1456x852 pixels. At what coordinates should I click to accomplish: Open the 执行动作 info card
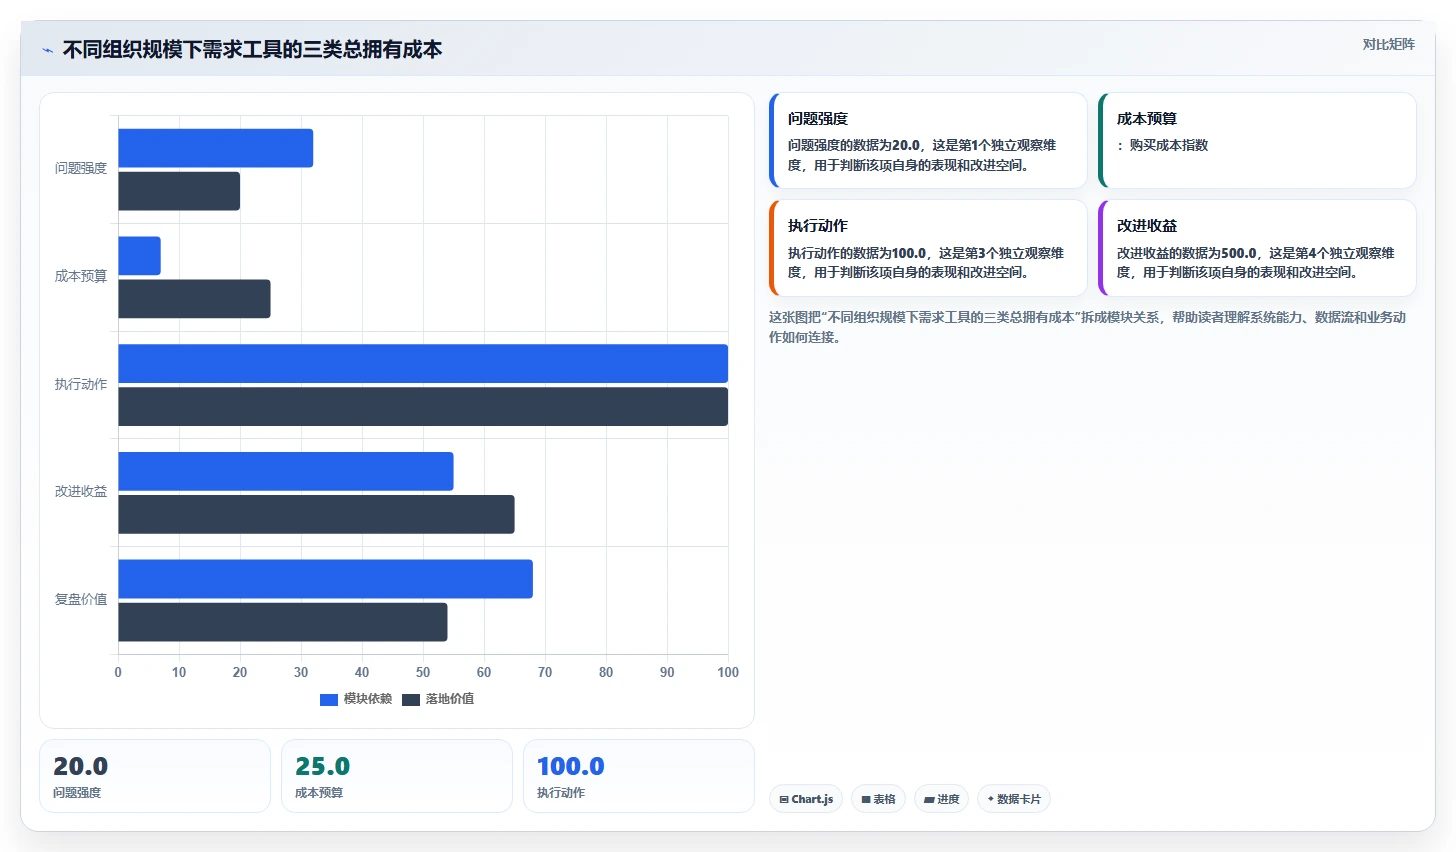tap(928, 248)
